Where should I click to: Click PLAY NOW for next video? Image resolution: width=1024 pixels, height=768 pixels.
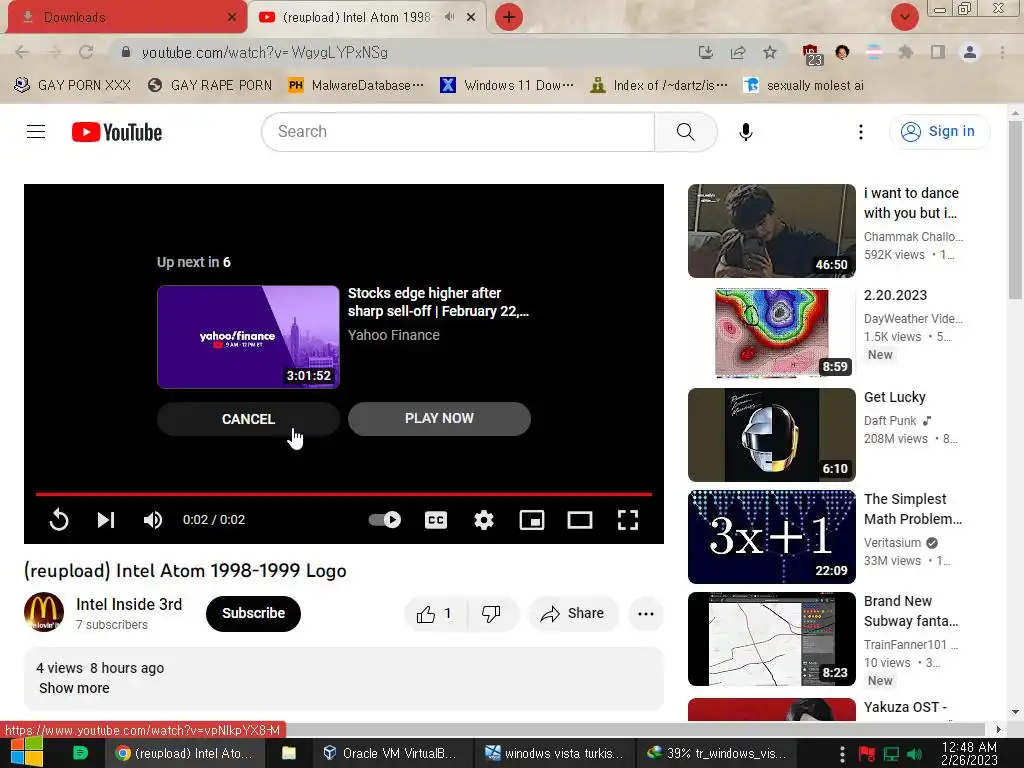point(440,419)
